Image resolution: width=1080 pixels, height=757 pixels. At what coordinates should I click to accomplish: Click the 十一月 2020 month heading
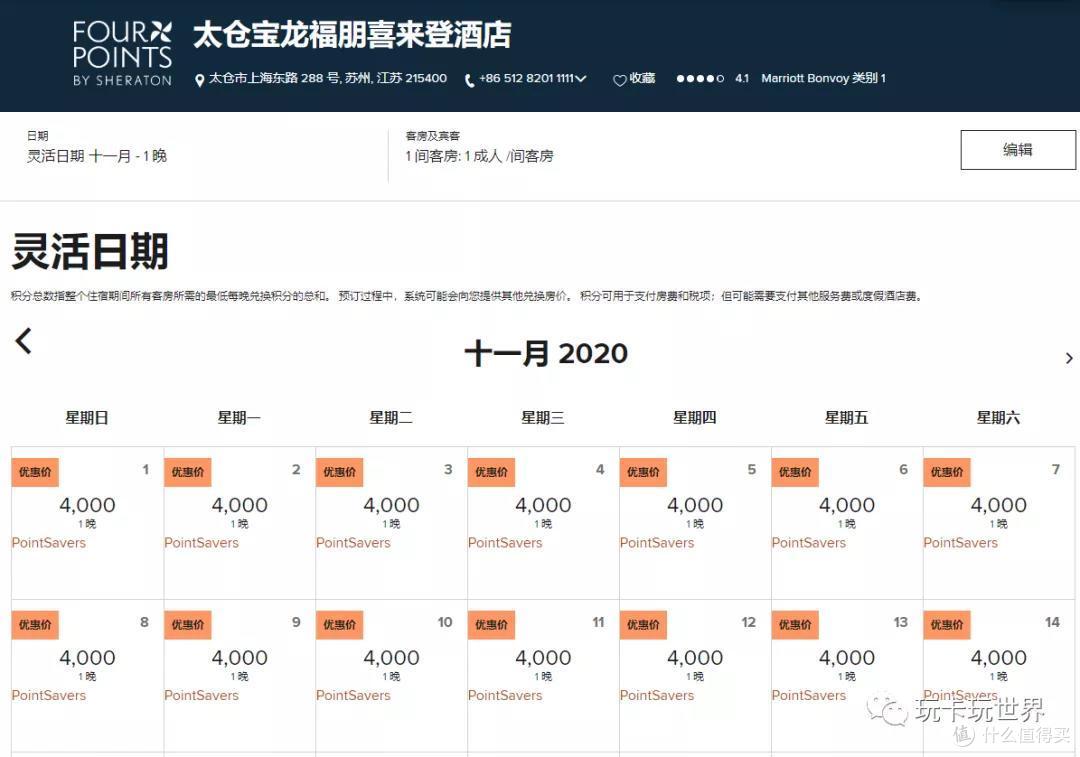point(546,353)
